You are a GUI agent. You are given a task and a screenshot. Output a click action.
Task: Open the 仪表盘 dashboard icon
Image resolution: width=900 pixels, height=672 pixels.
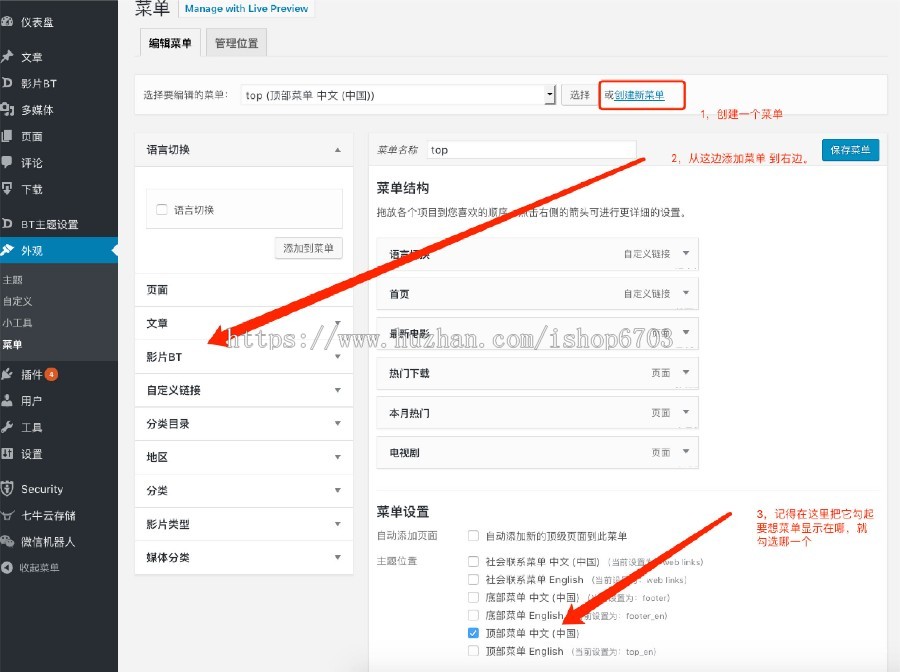coord(7,22)
